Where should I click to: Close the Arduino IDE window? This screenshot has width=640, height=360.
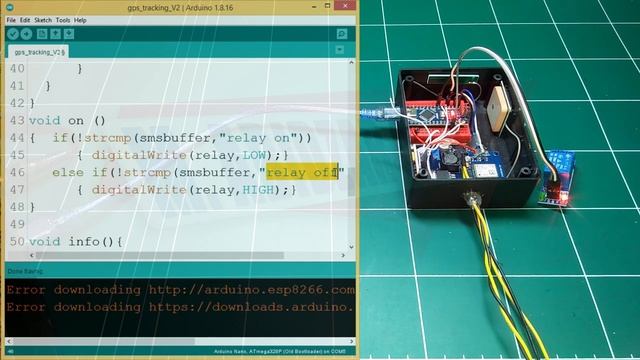(345, 6)
